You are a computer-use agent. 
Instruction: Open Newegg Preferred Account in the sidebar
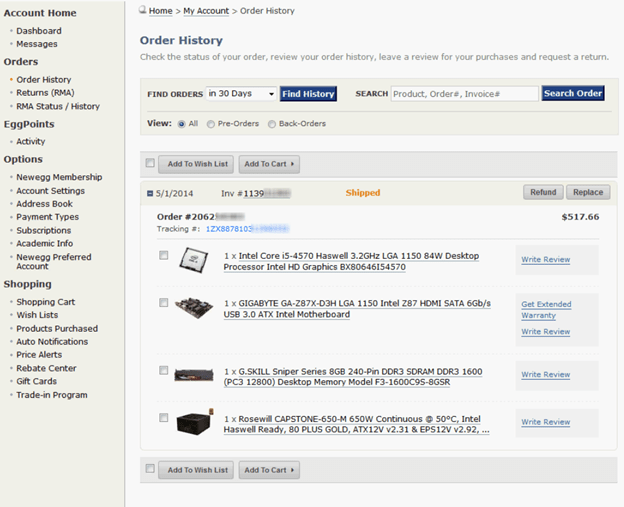click(54, 262)
